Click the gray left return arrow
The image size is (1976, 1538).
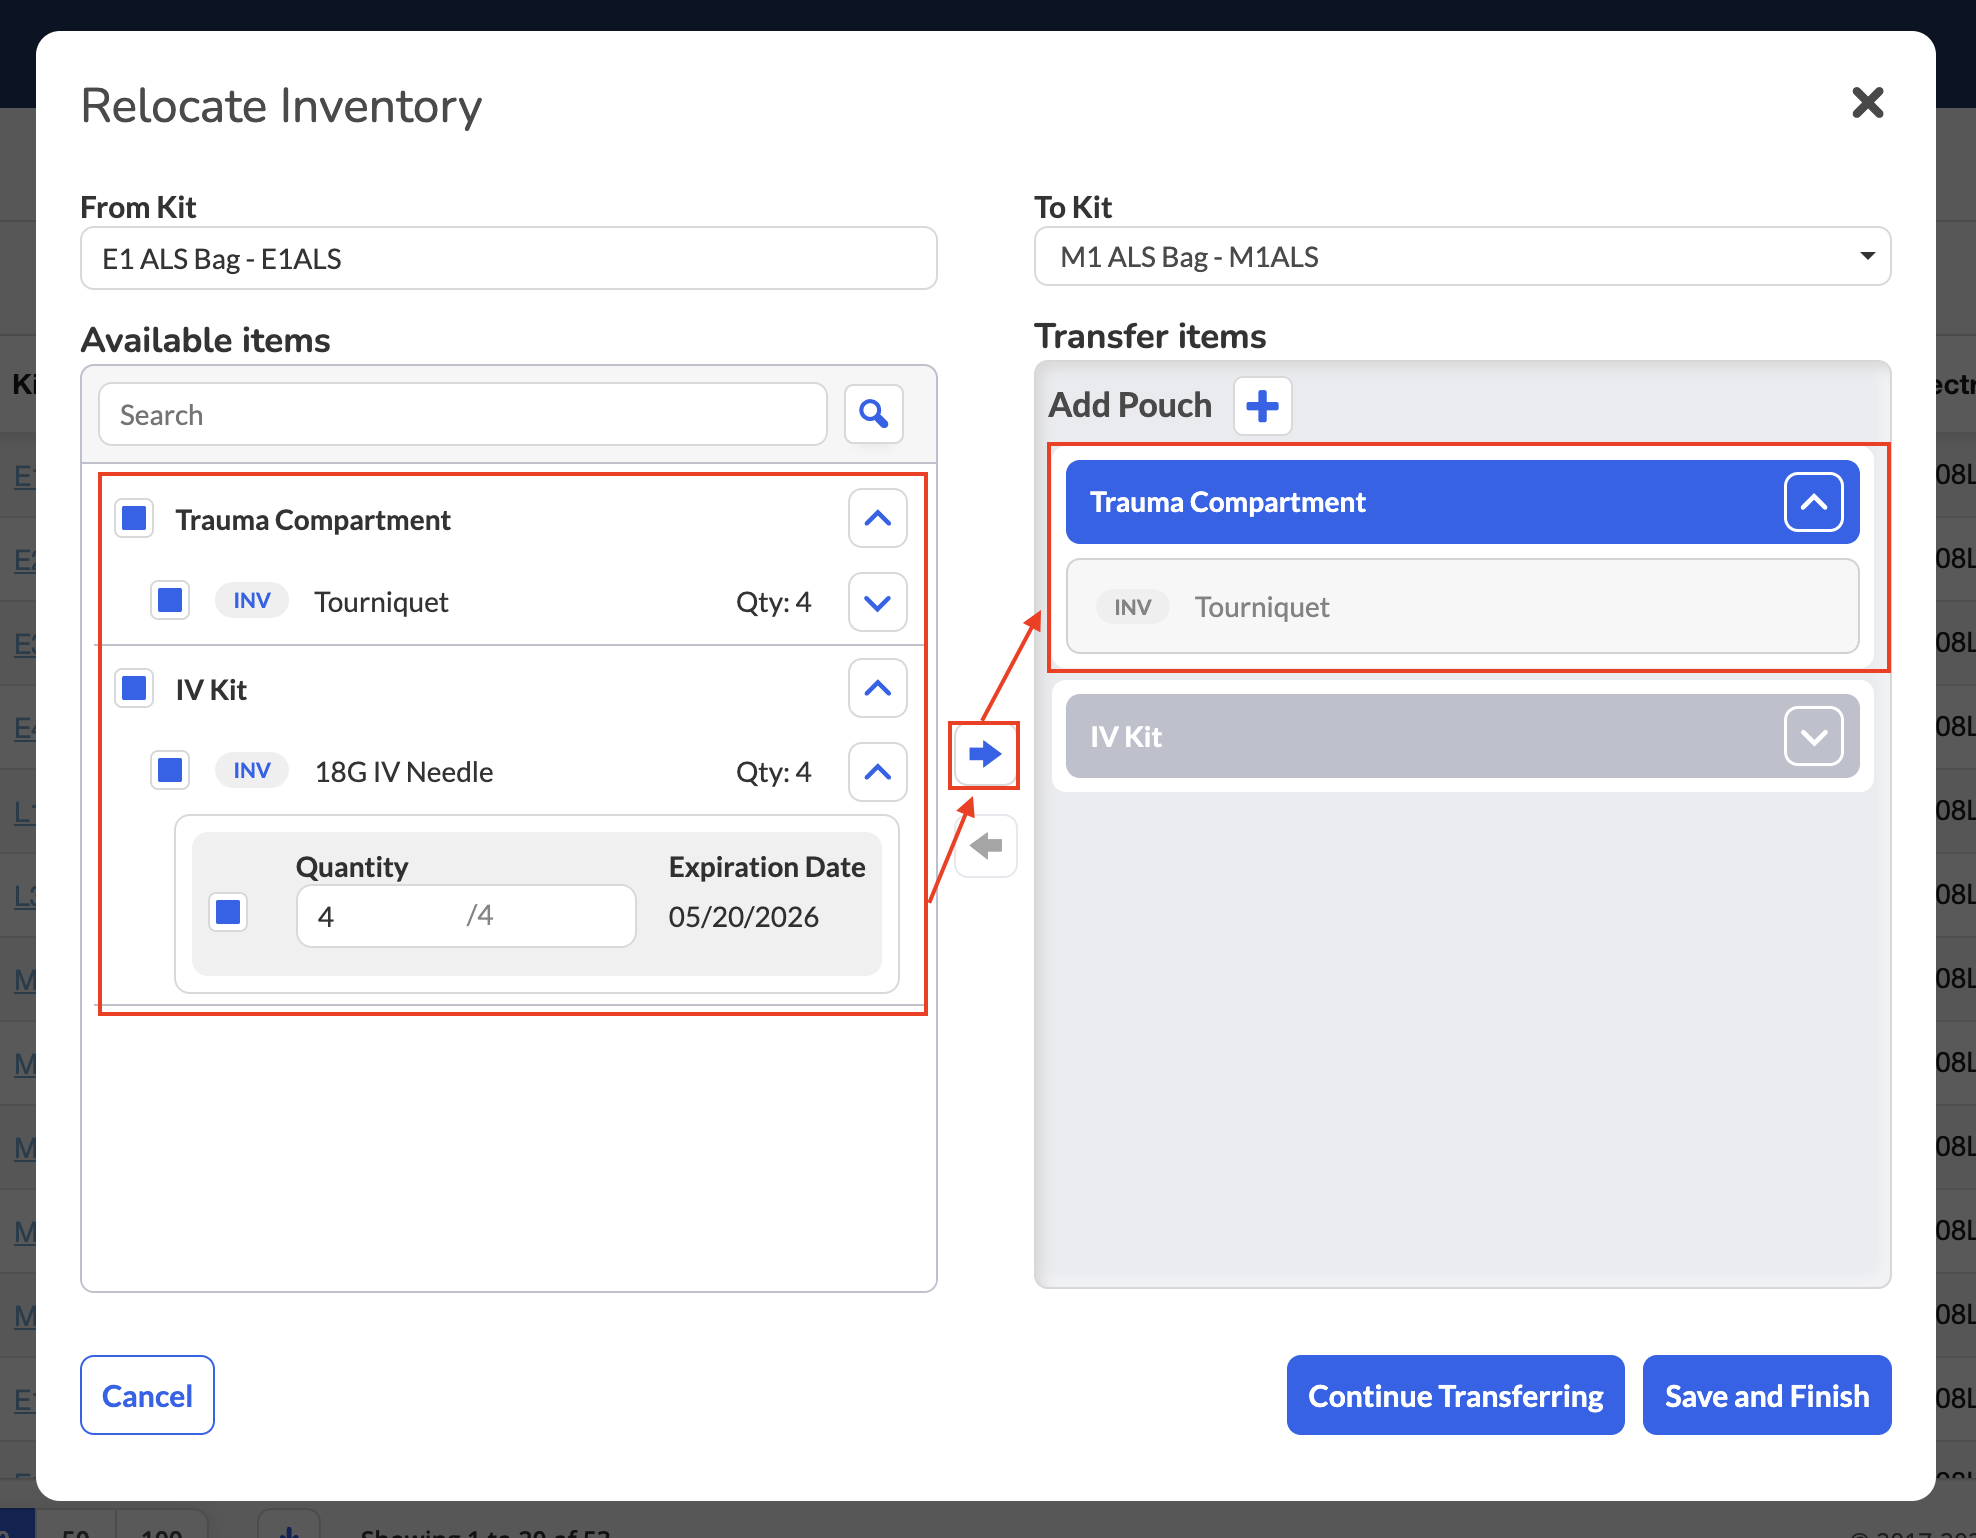[986, 846]
